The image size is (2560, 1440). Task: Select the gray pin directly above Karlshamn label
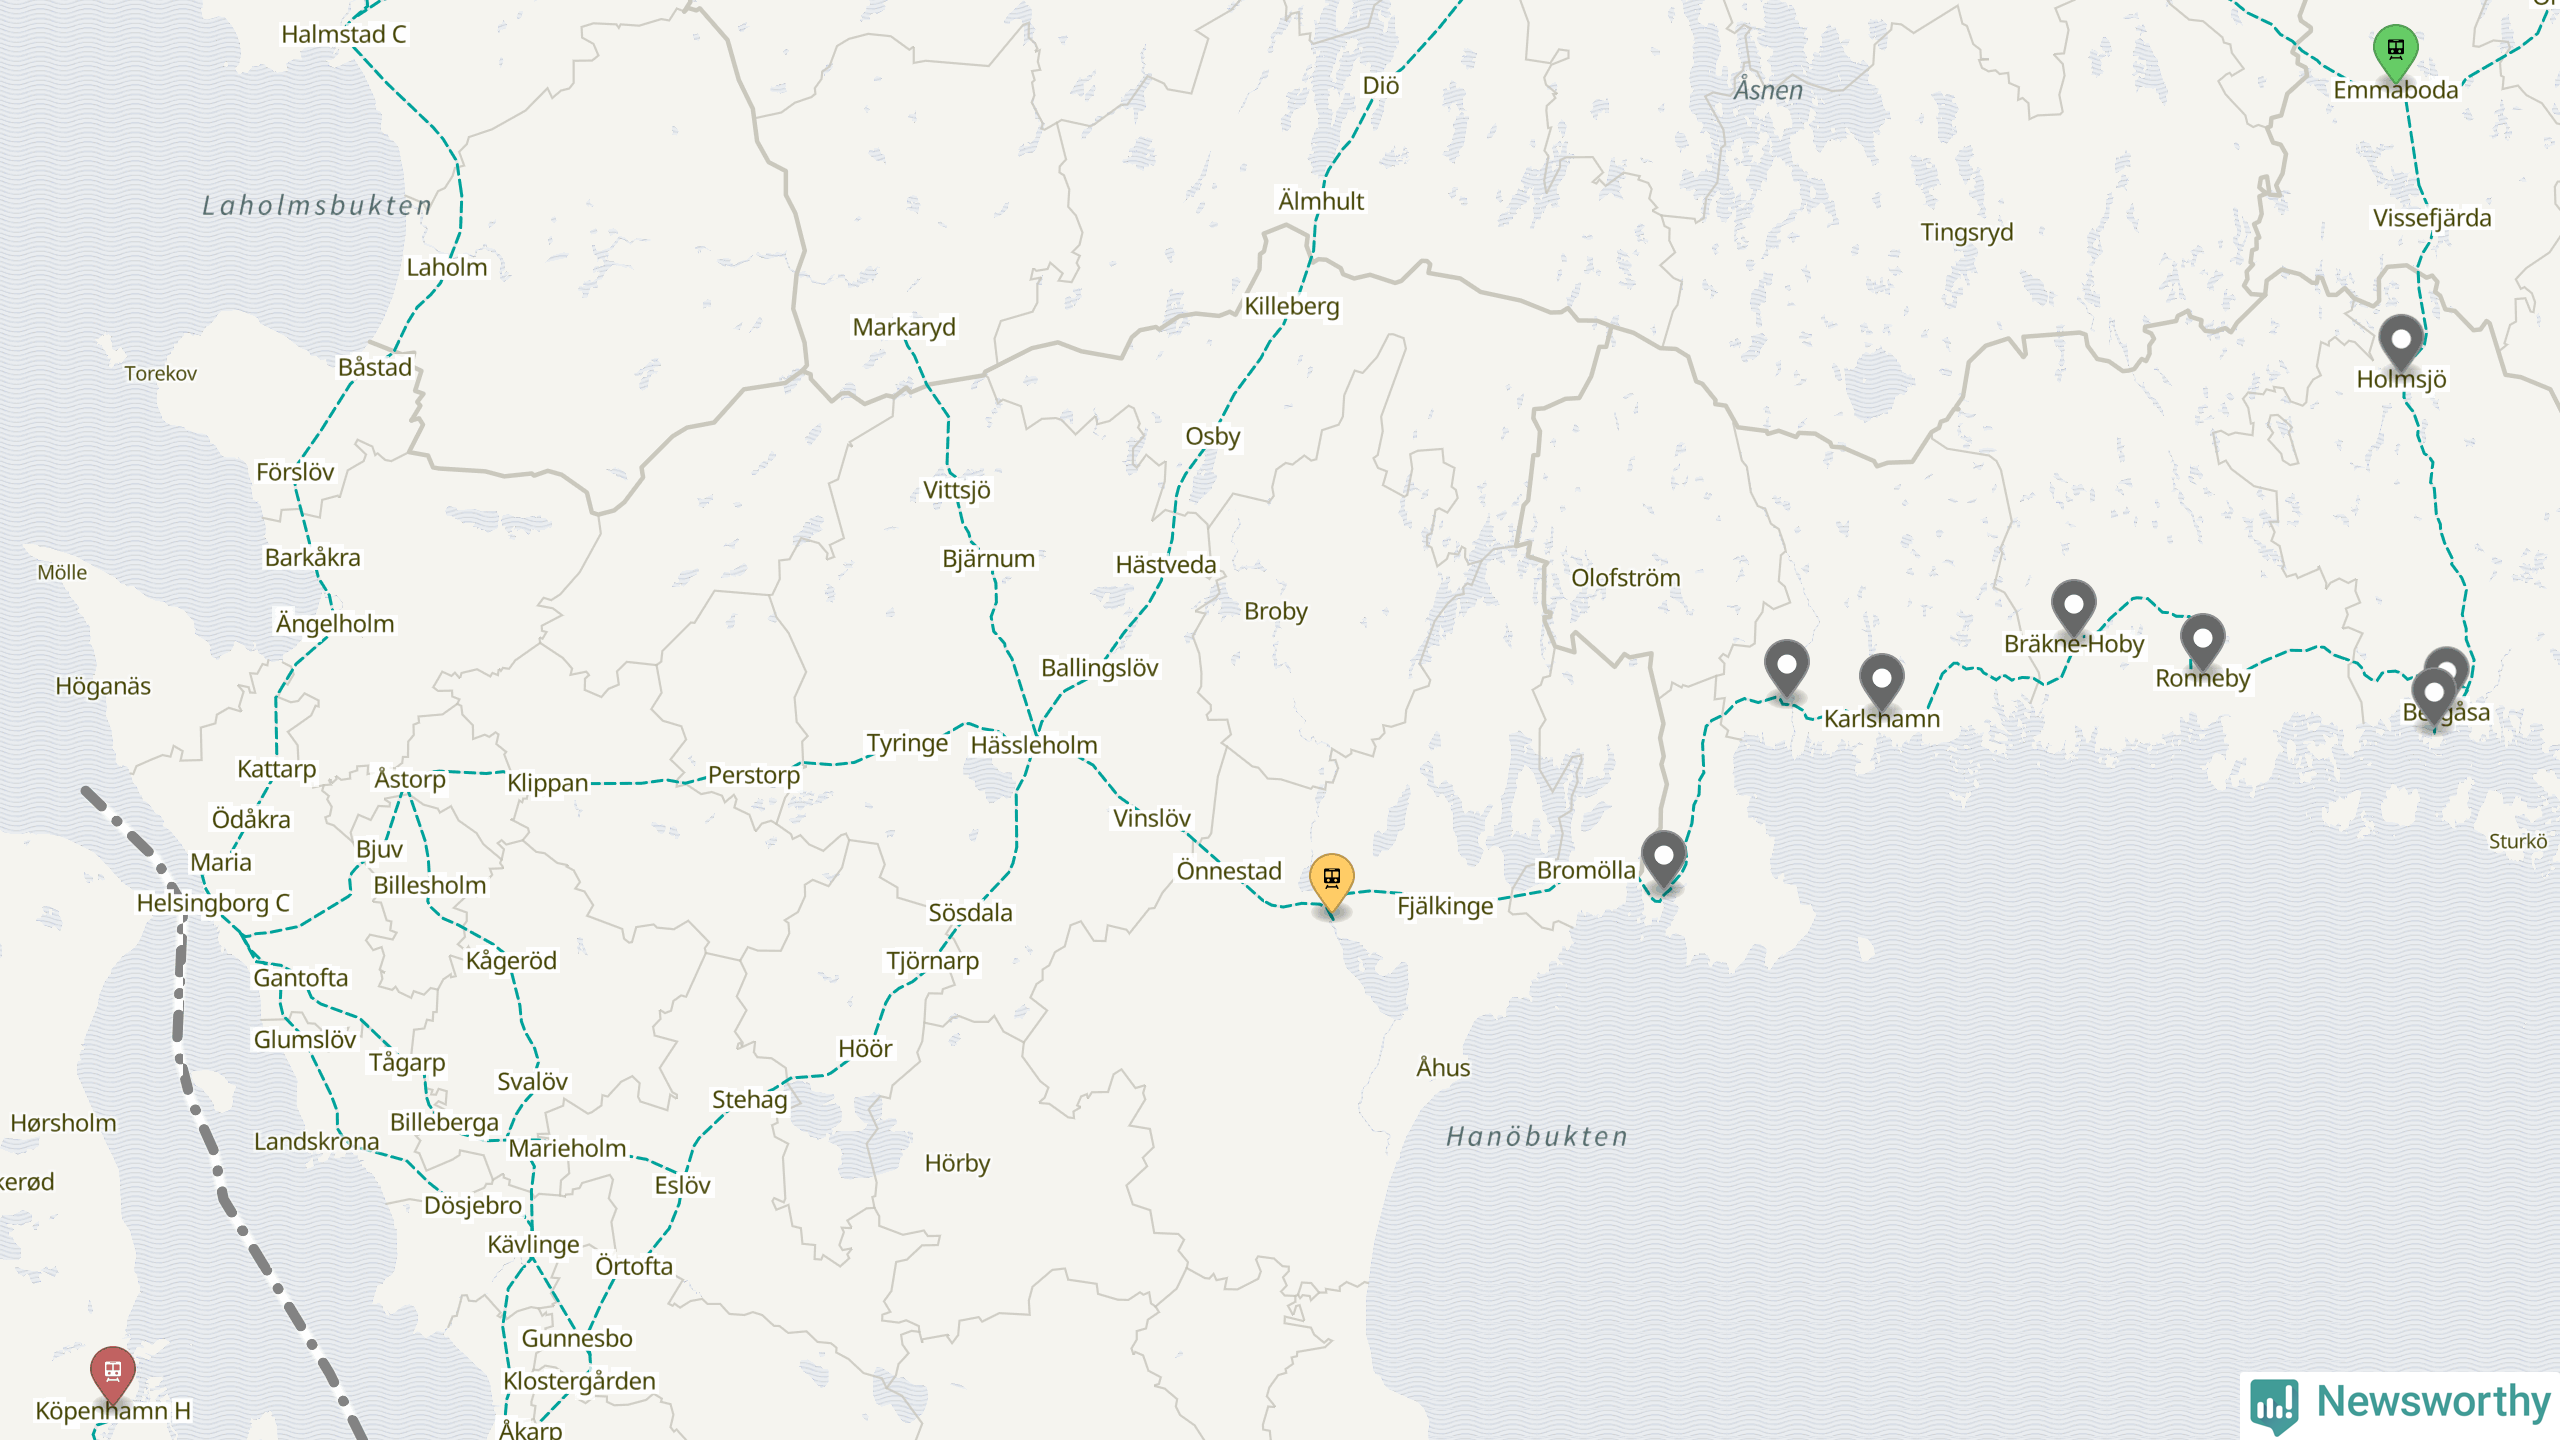1881,682
